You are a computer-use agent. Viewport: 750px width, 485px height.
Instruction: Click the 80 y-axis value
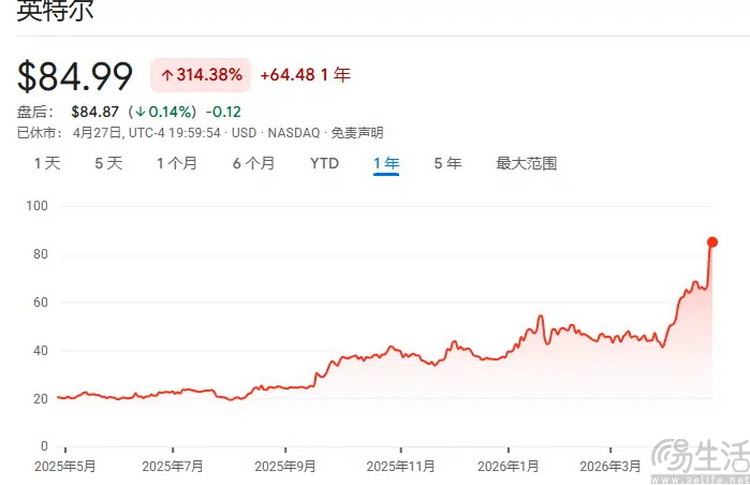point(41,254)
